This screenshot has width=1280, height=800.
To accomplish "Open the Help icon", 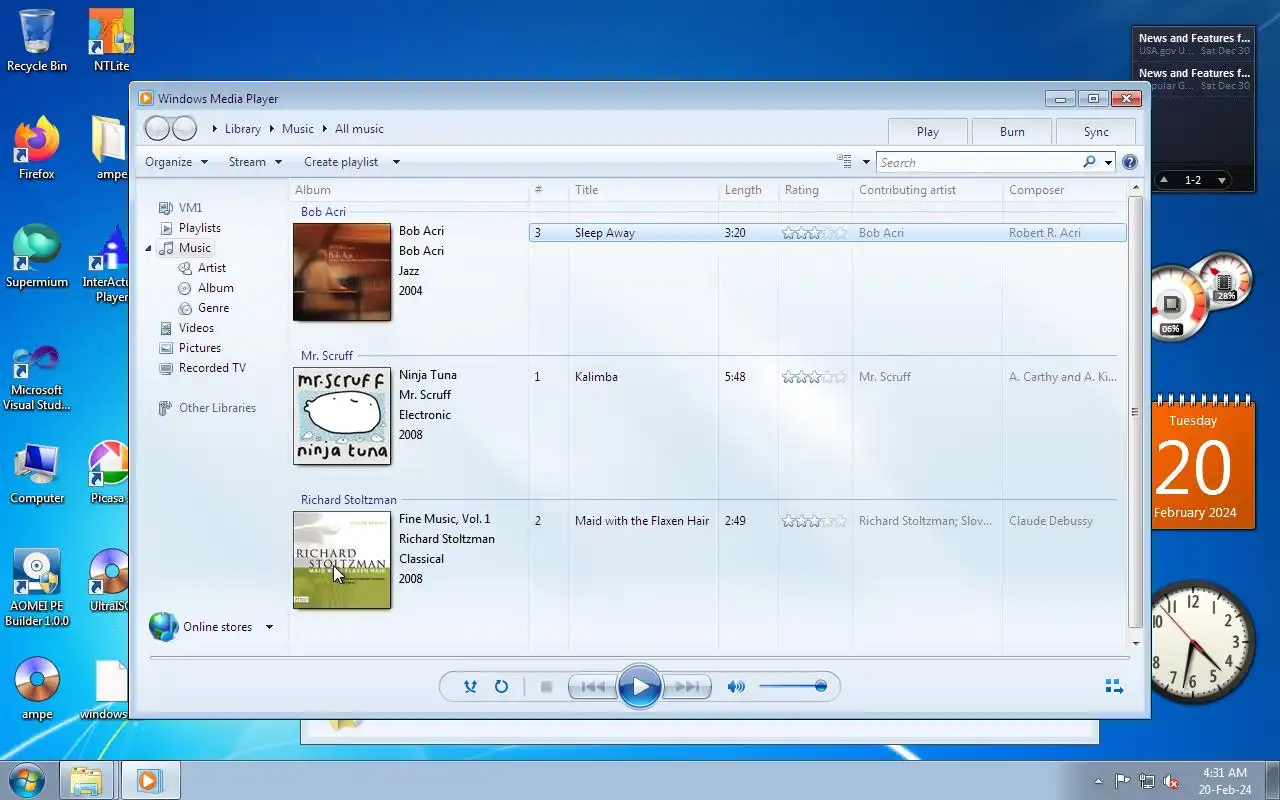I will 1130,162.
